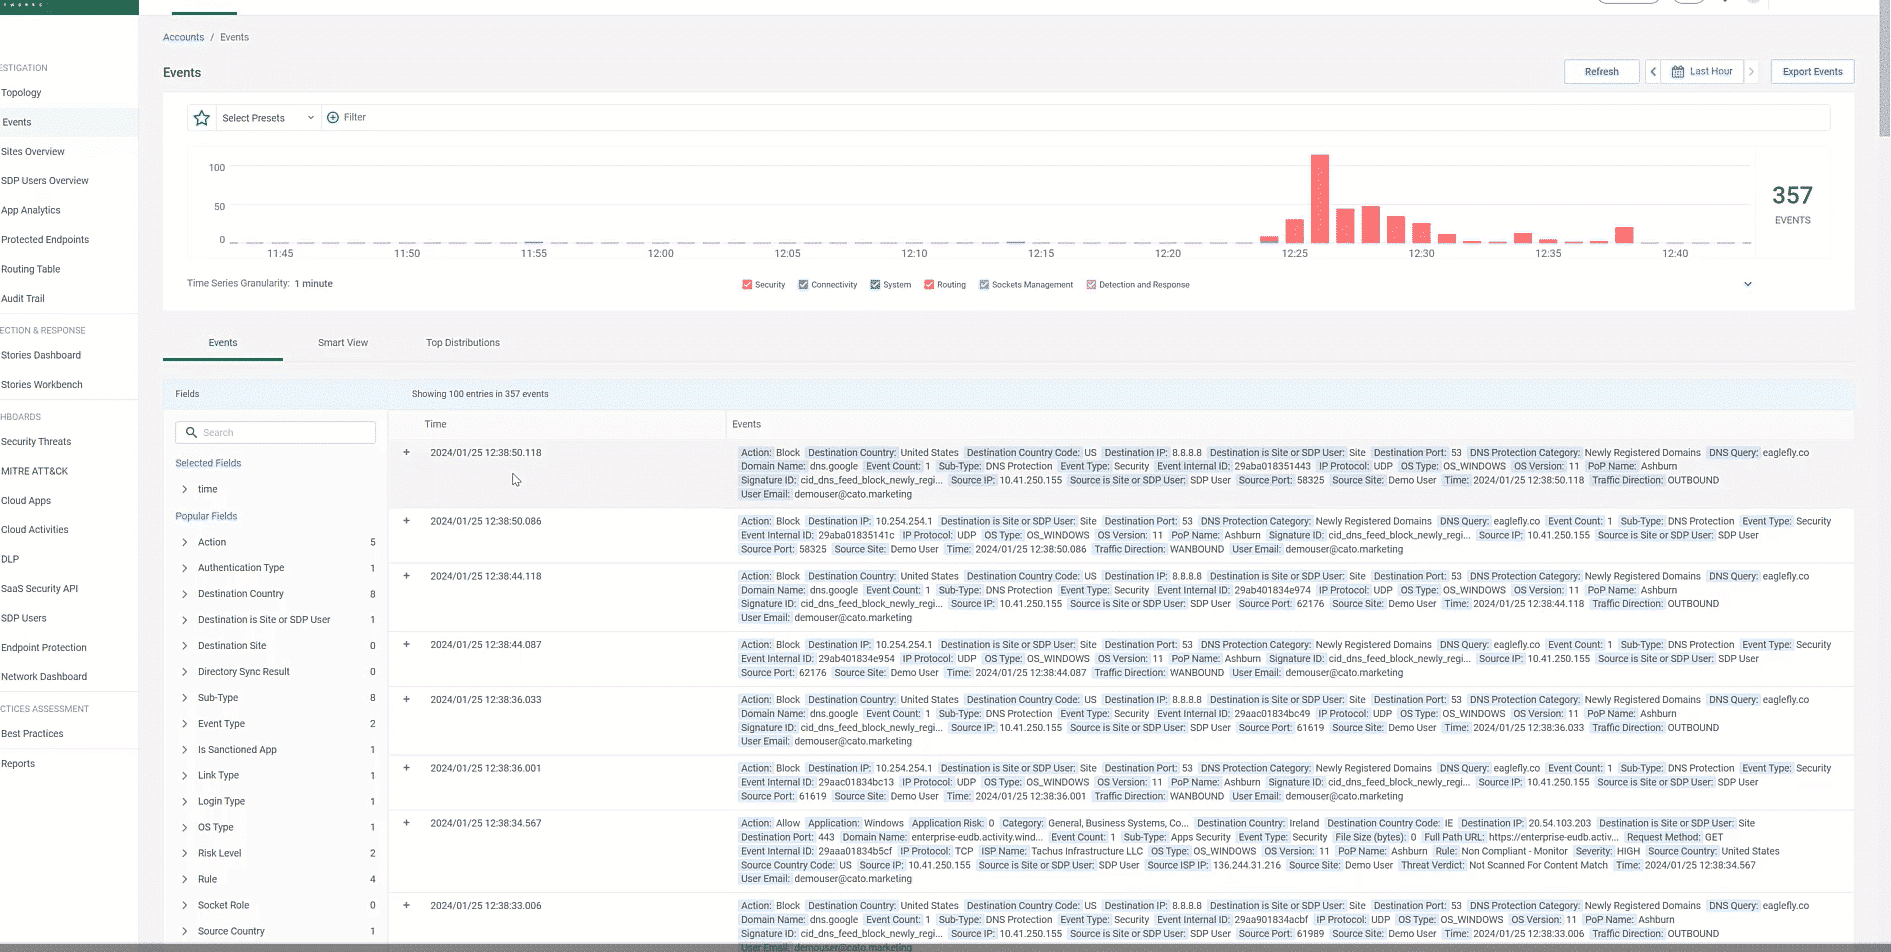
Task: Open Security Threats in the sidebar
Action: [x=36, y=442]
